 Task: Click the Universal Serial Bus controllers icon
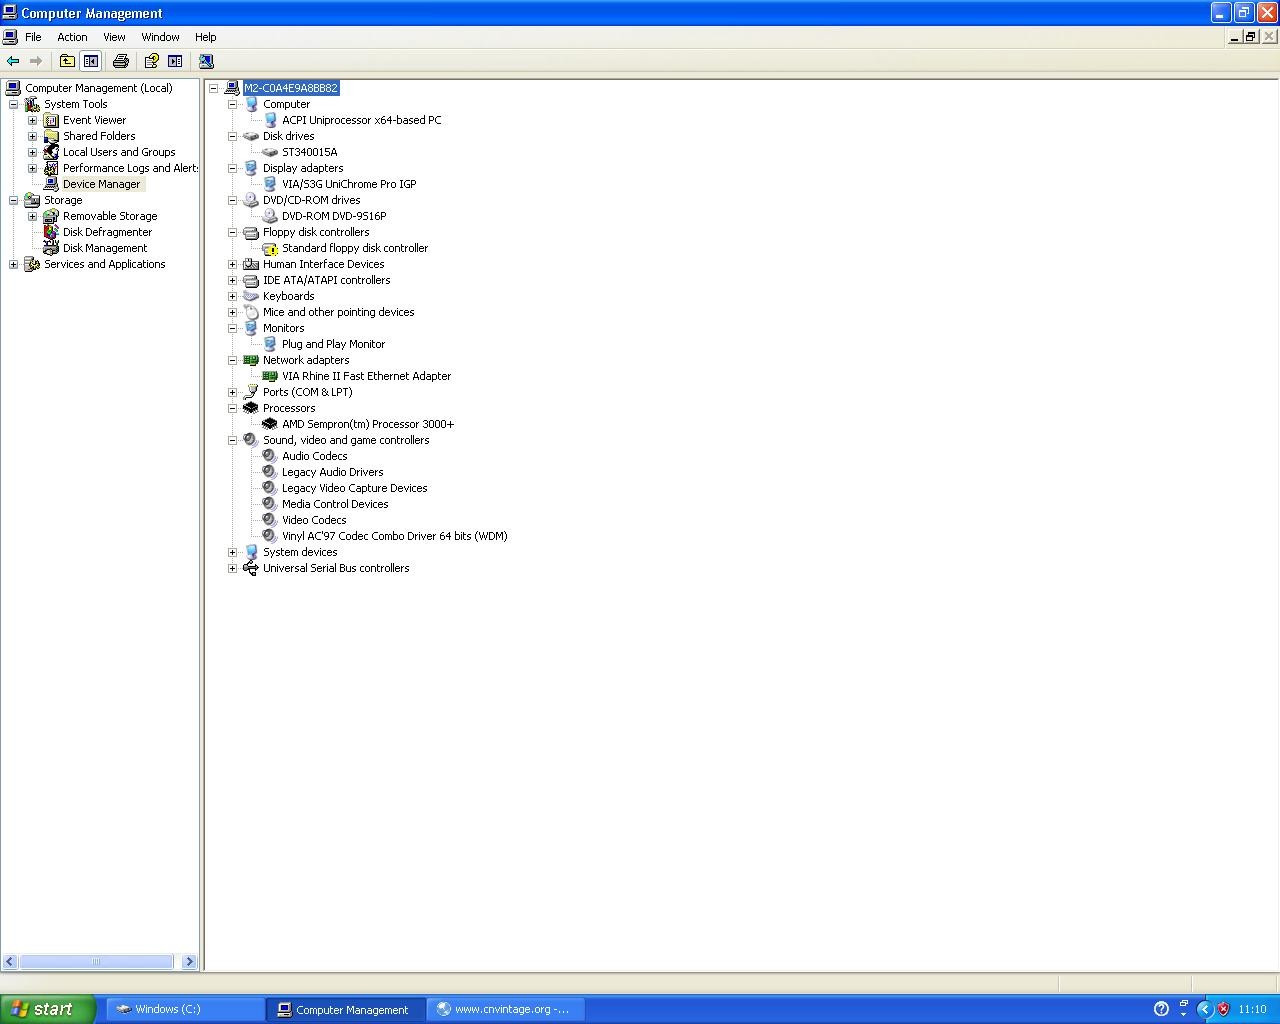[x=251, y=568]
